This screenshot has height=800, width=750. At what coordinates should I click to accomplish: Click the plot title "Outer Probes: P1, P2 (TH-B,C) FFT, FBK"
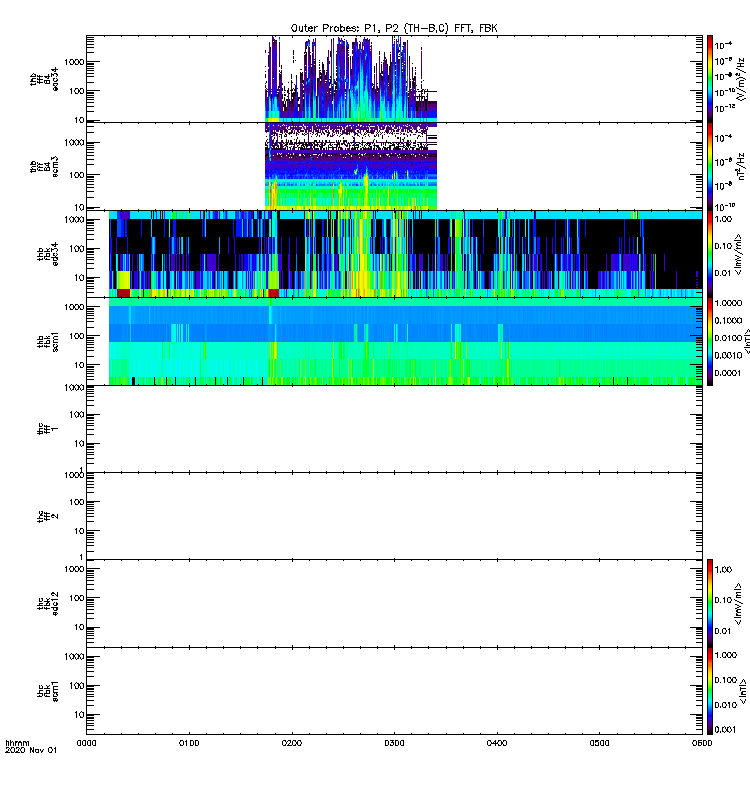pos(393,28)
